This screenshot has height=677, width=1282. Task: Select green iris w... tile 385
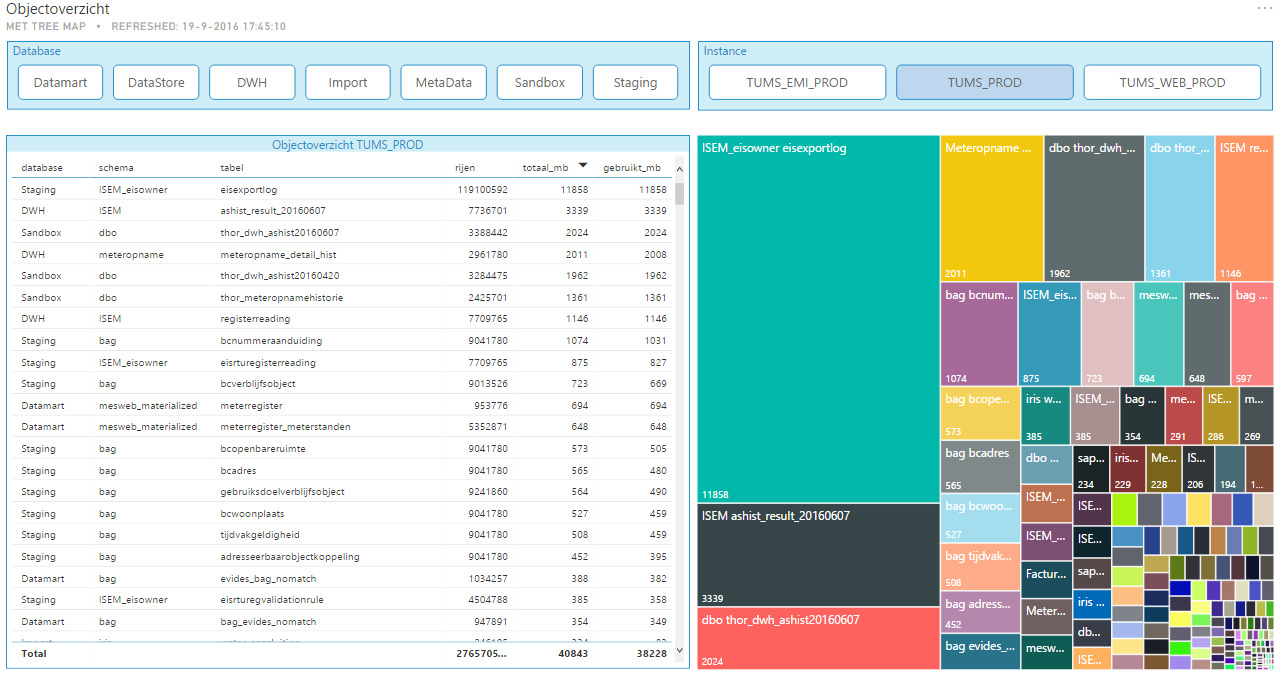(1046, 416)
